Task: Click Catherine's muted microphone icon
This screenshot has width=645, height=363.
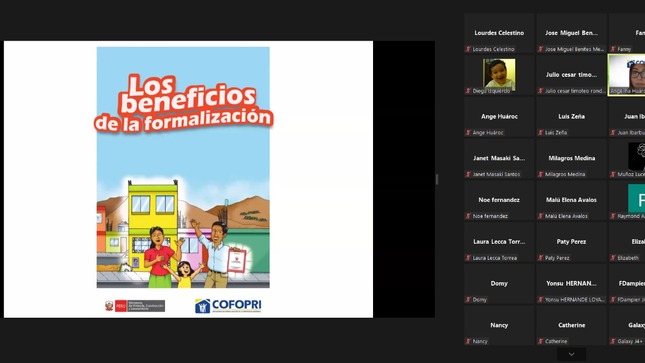Action: point(541,341)
